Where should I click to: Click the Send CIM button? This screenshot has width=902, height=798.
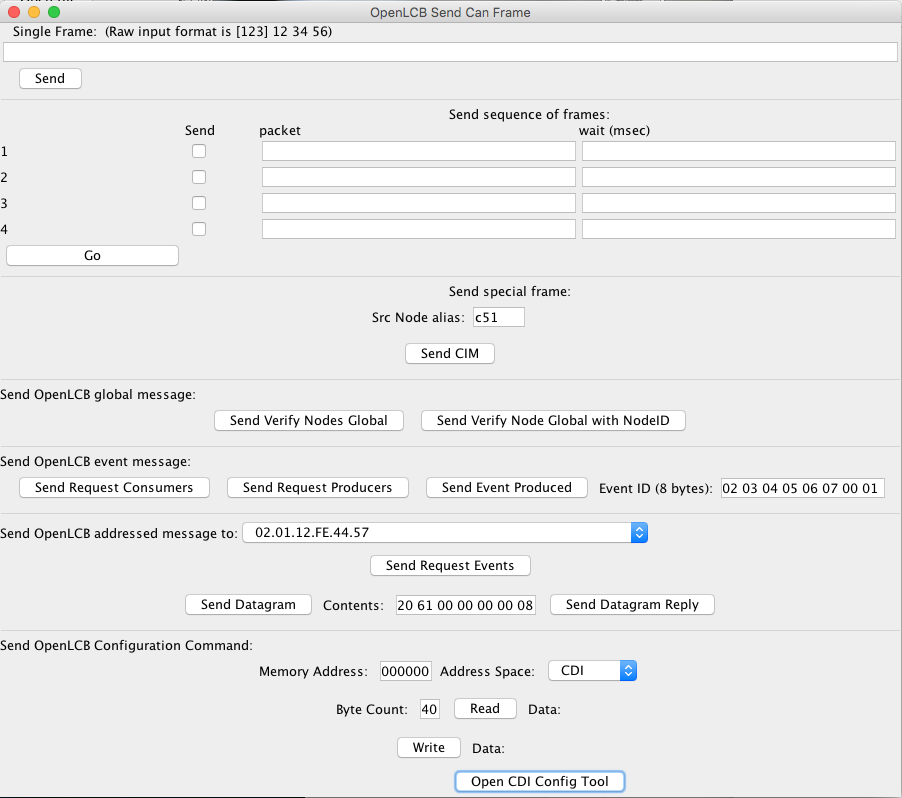(x=449, y=353)
